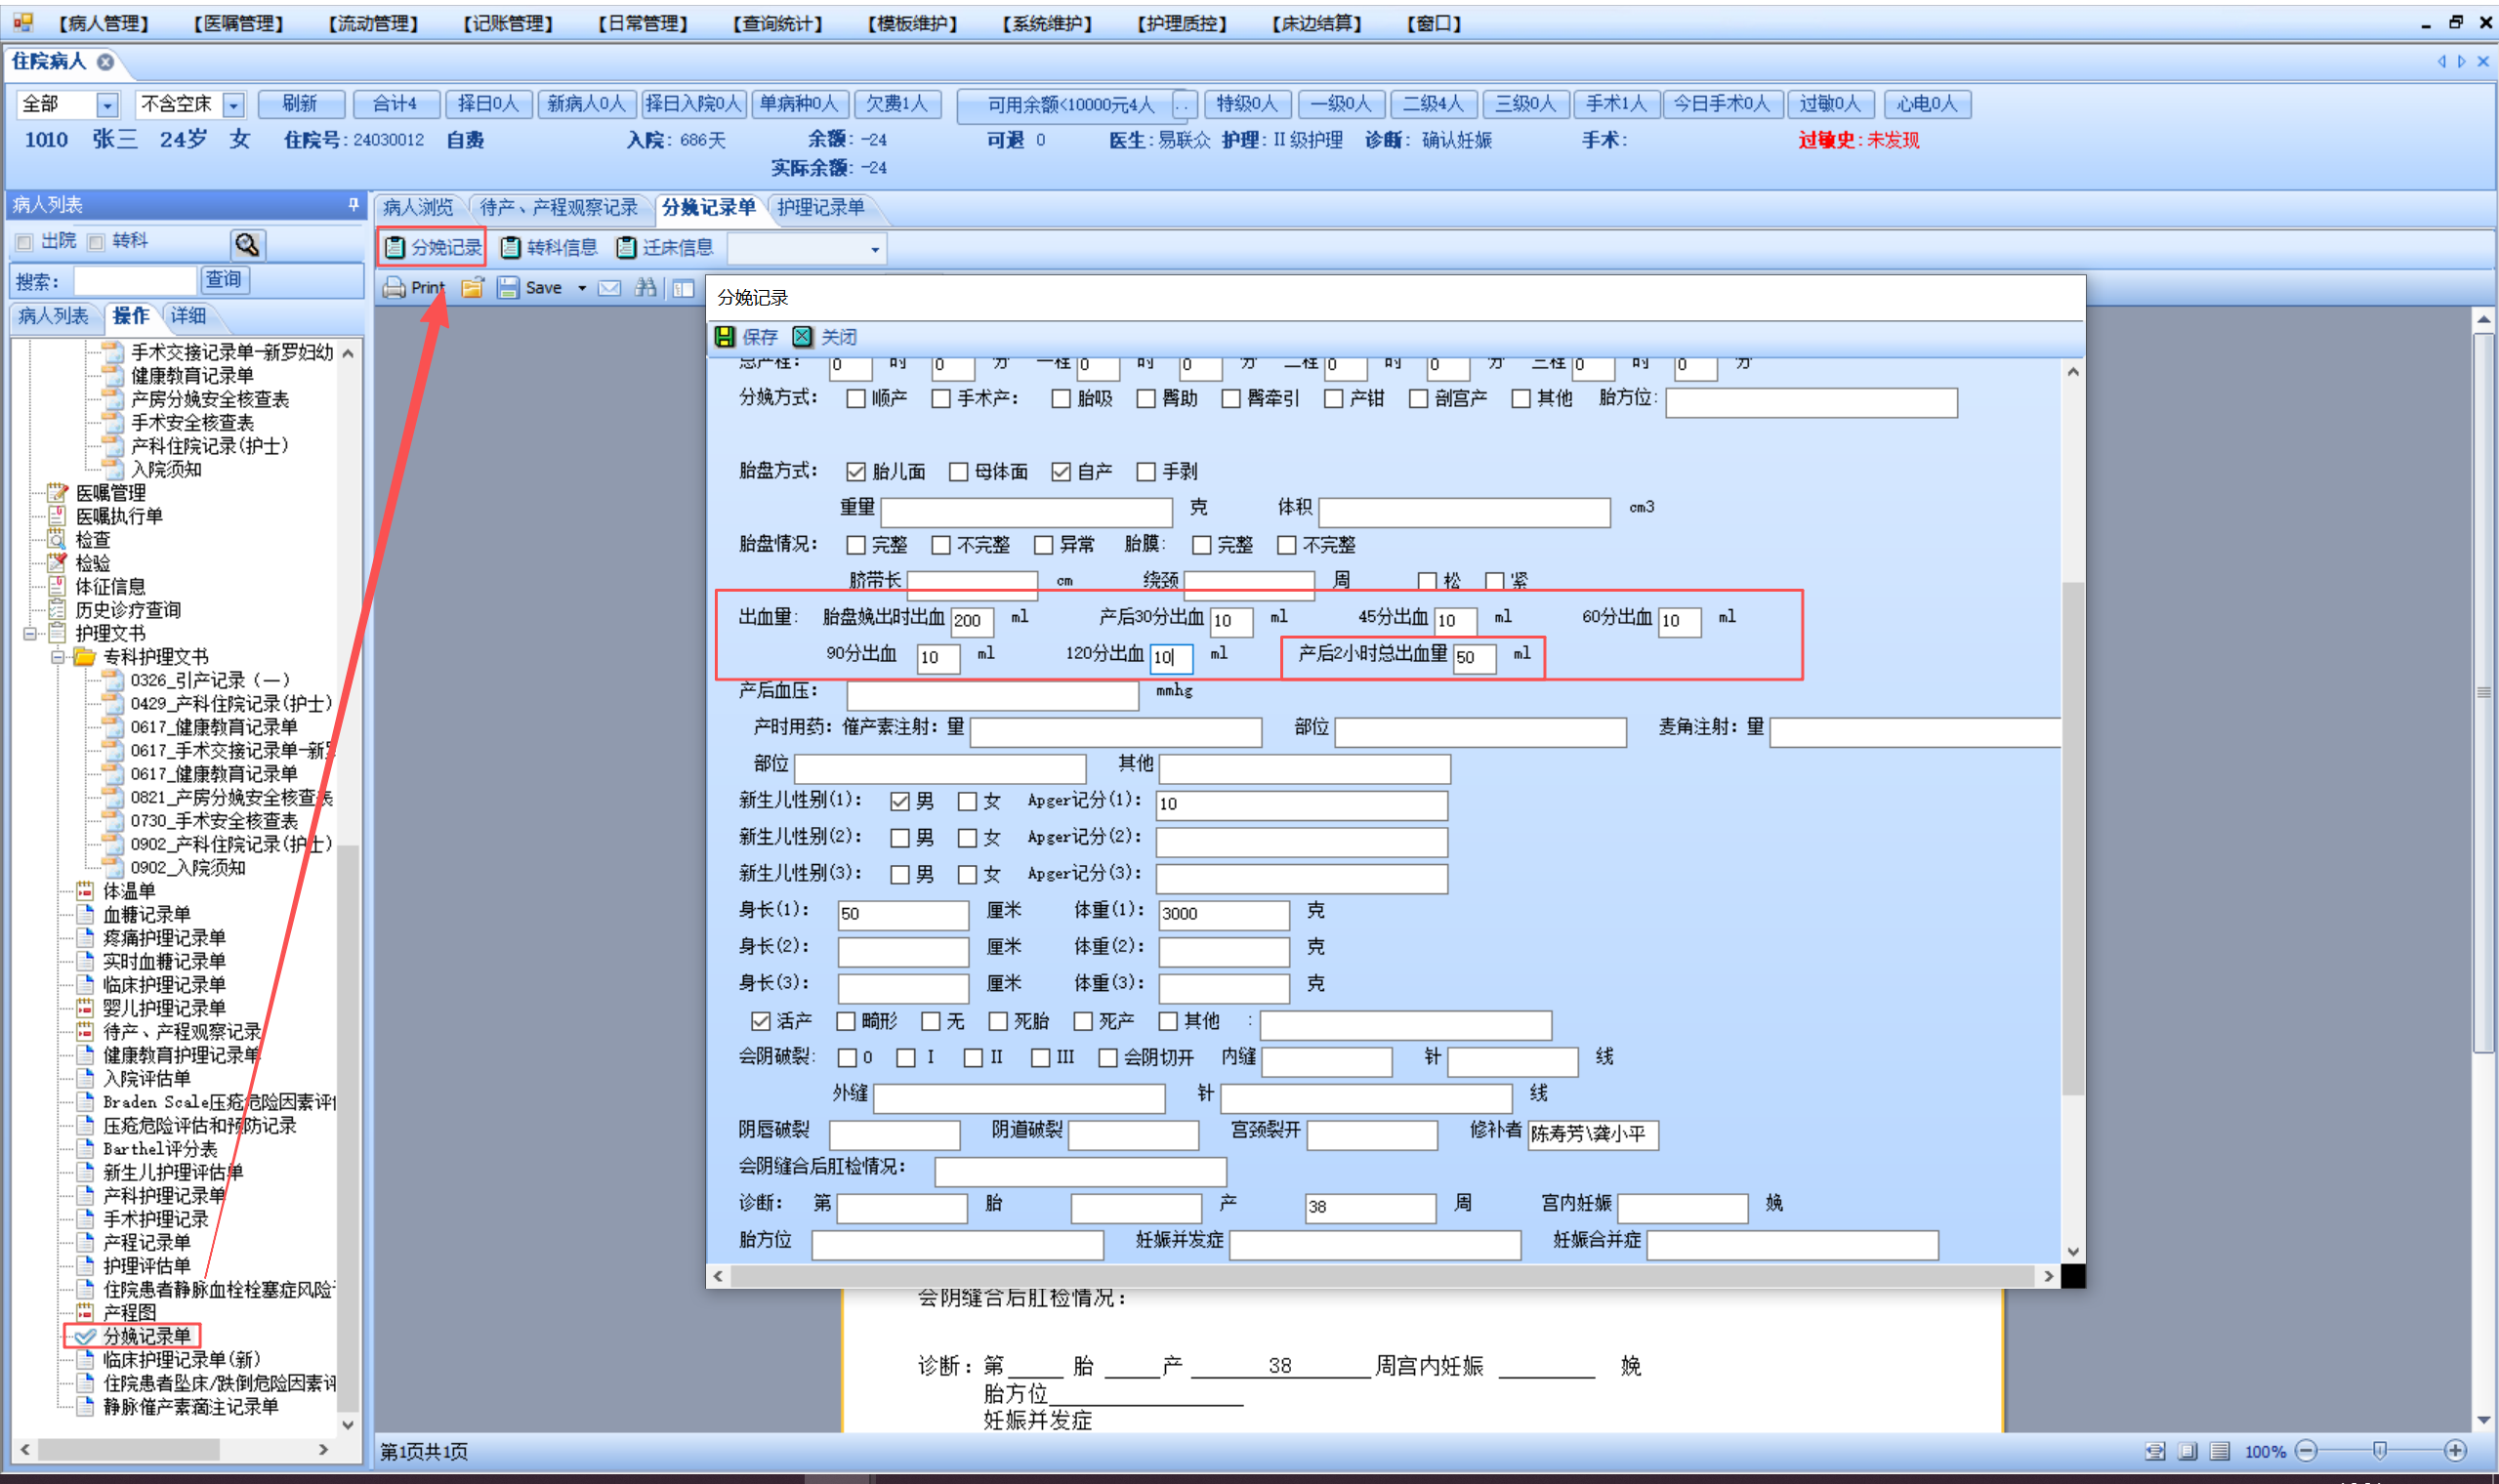Image resolution: width=2499 pixels, height=1484 pixels.
Task: Collapse the 专科护理文书 tree folder
Action: click(x=58, y=657)
